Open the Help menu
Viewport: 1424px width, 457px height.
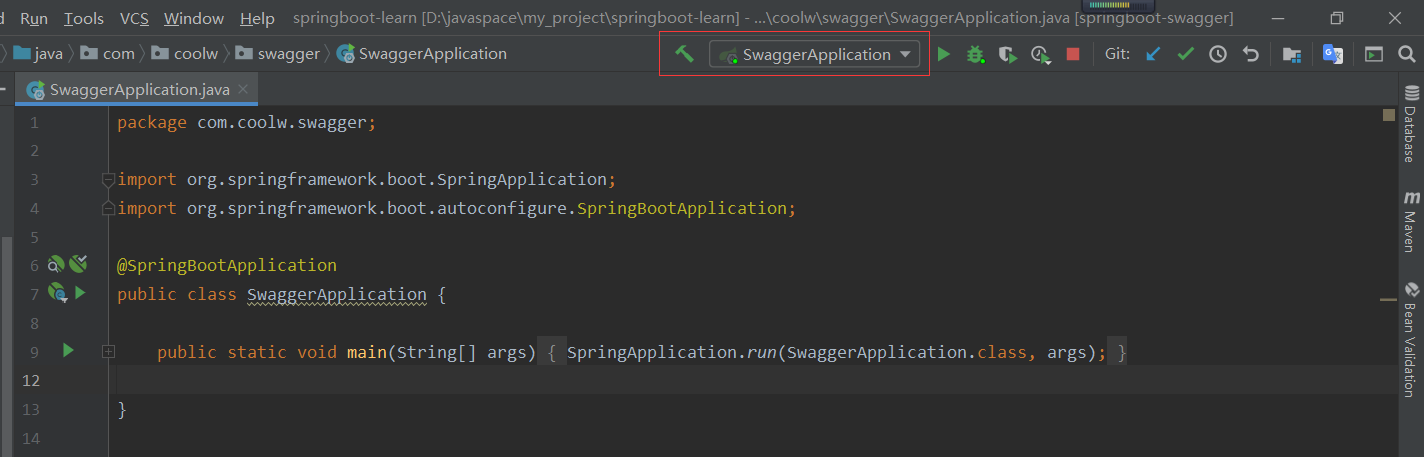[258, 18]
